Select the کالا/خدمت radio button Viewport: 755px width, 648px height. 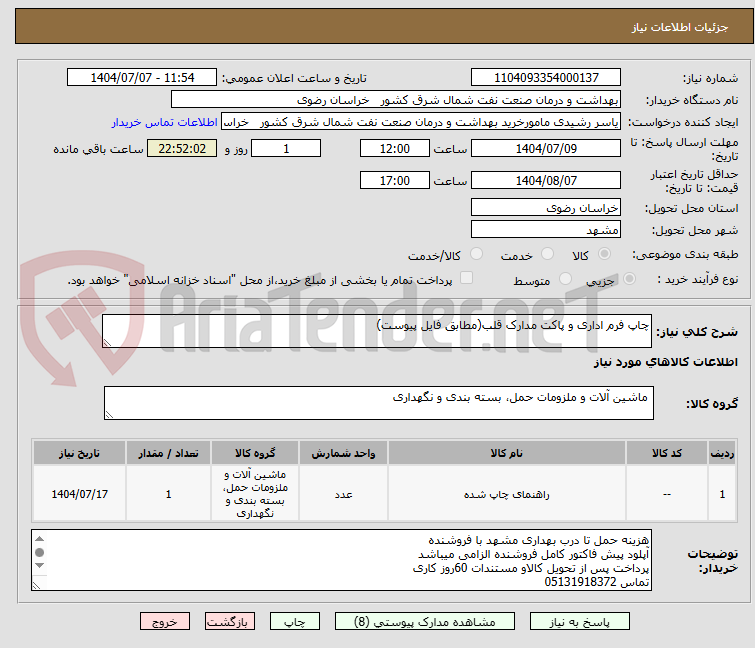tap(476, 254)
